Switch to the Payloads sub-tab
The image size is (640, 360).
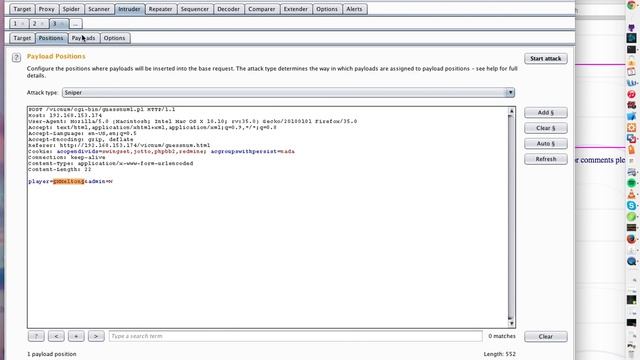(x=83, y=38)
